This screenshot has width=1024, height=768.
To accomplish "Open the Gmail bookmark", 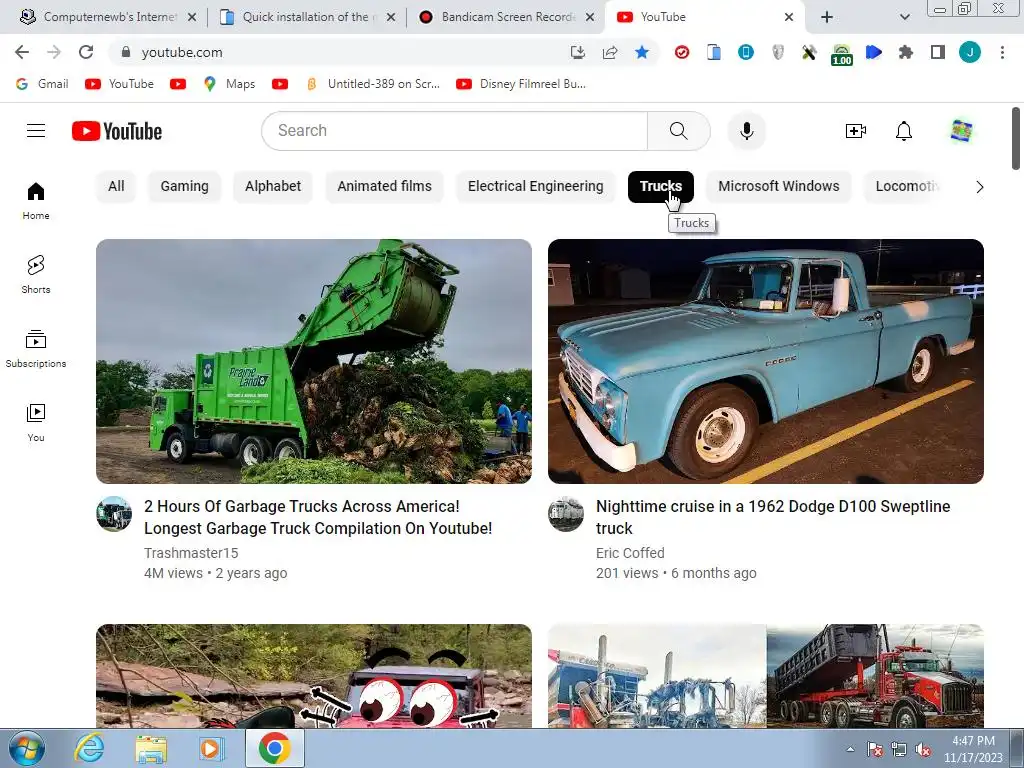I will (42, 84).
